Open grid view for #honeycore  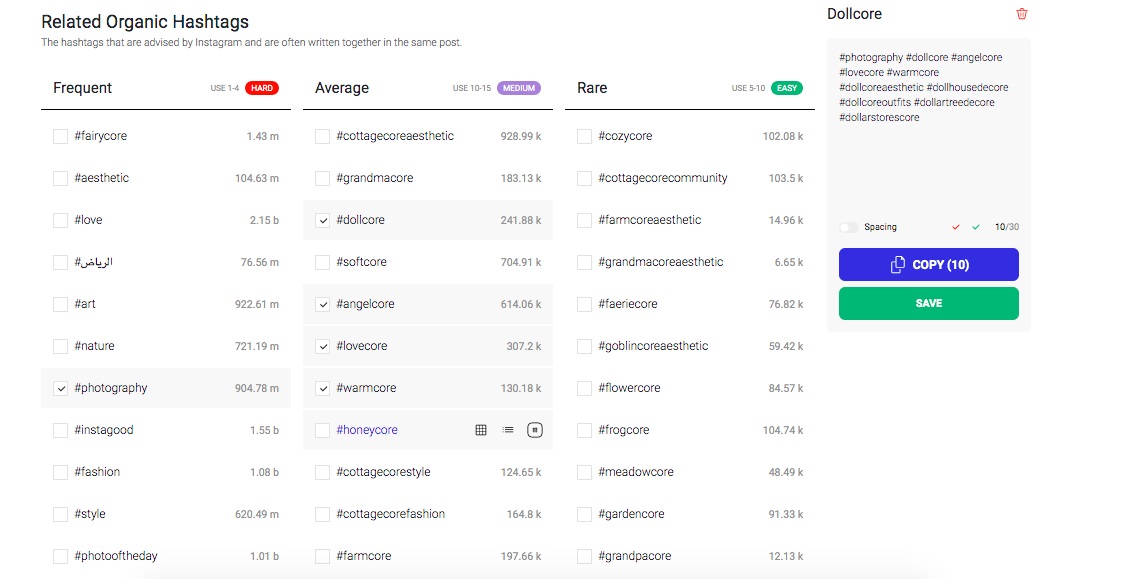tap(481, 429)
